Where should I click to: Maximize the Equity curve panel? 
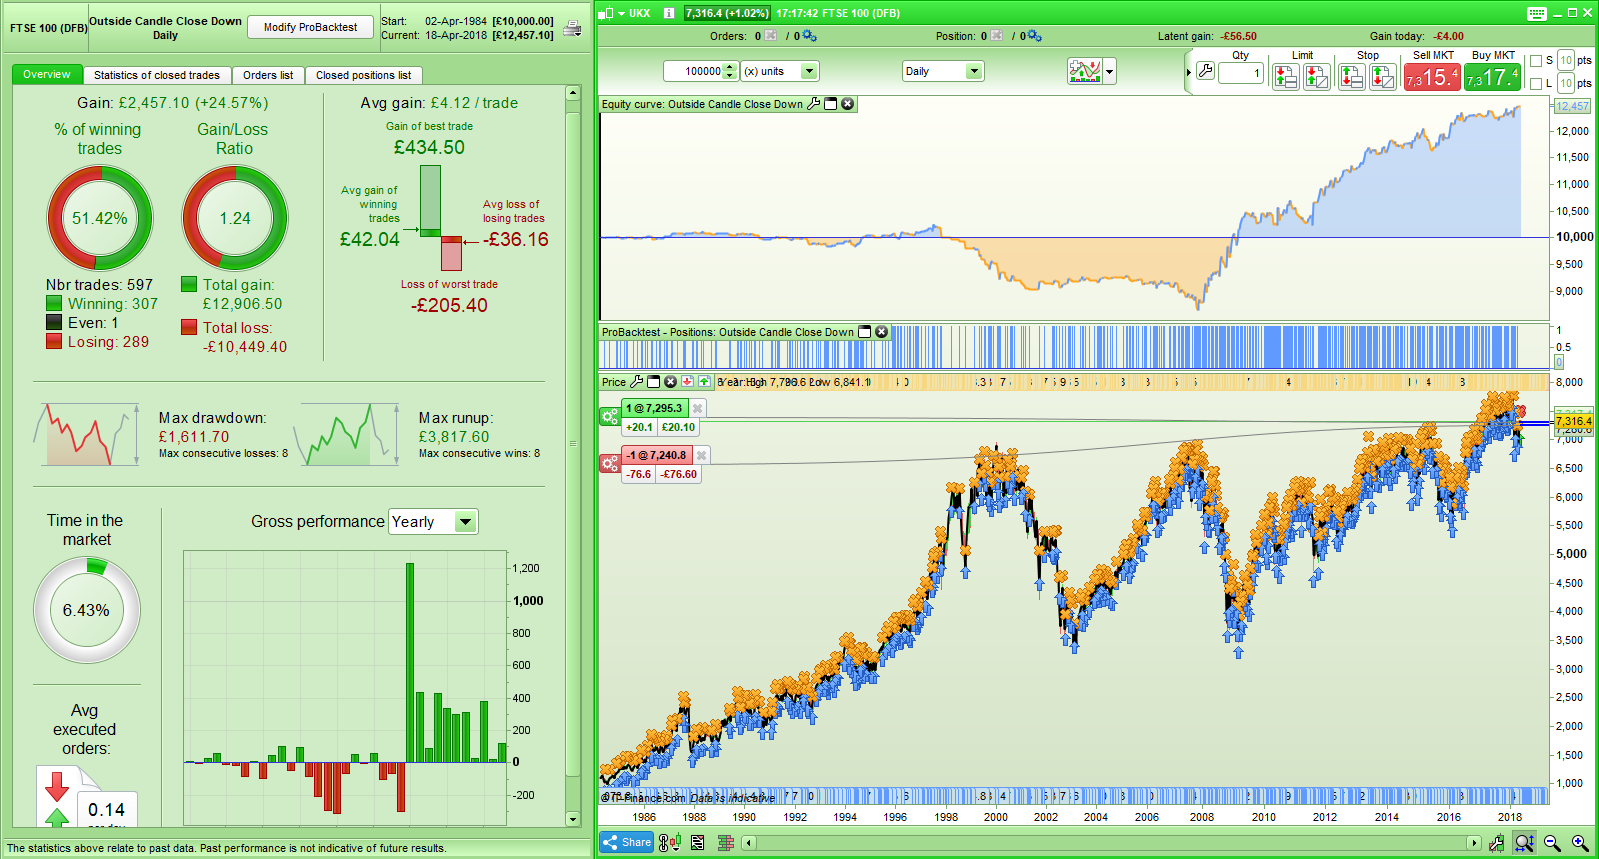(x=831, y=104)
